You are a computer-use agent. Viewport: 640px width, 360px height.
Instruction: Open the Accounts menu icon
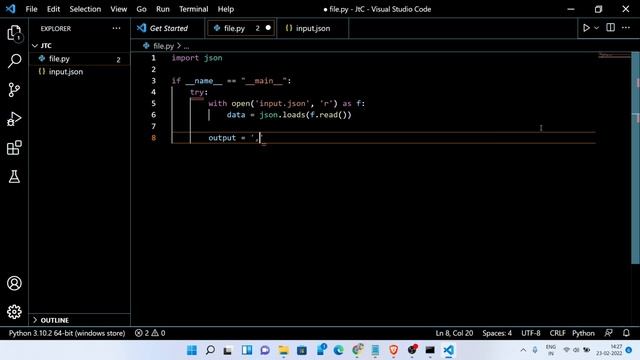[14, 283]
